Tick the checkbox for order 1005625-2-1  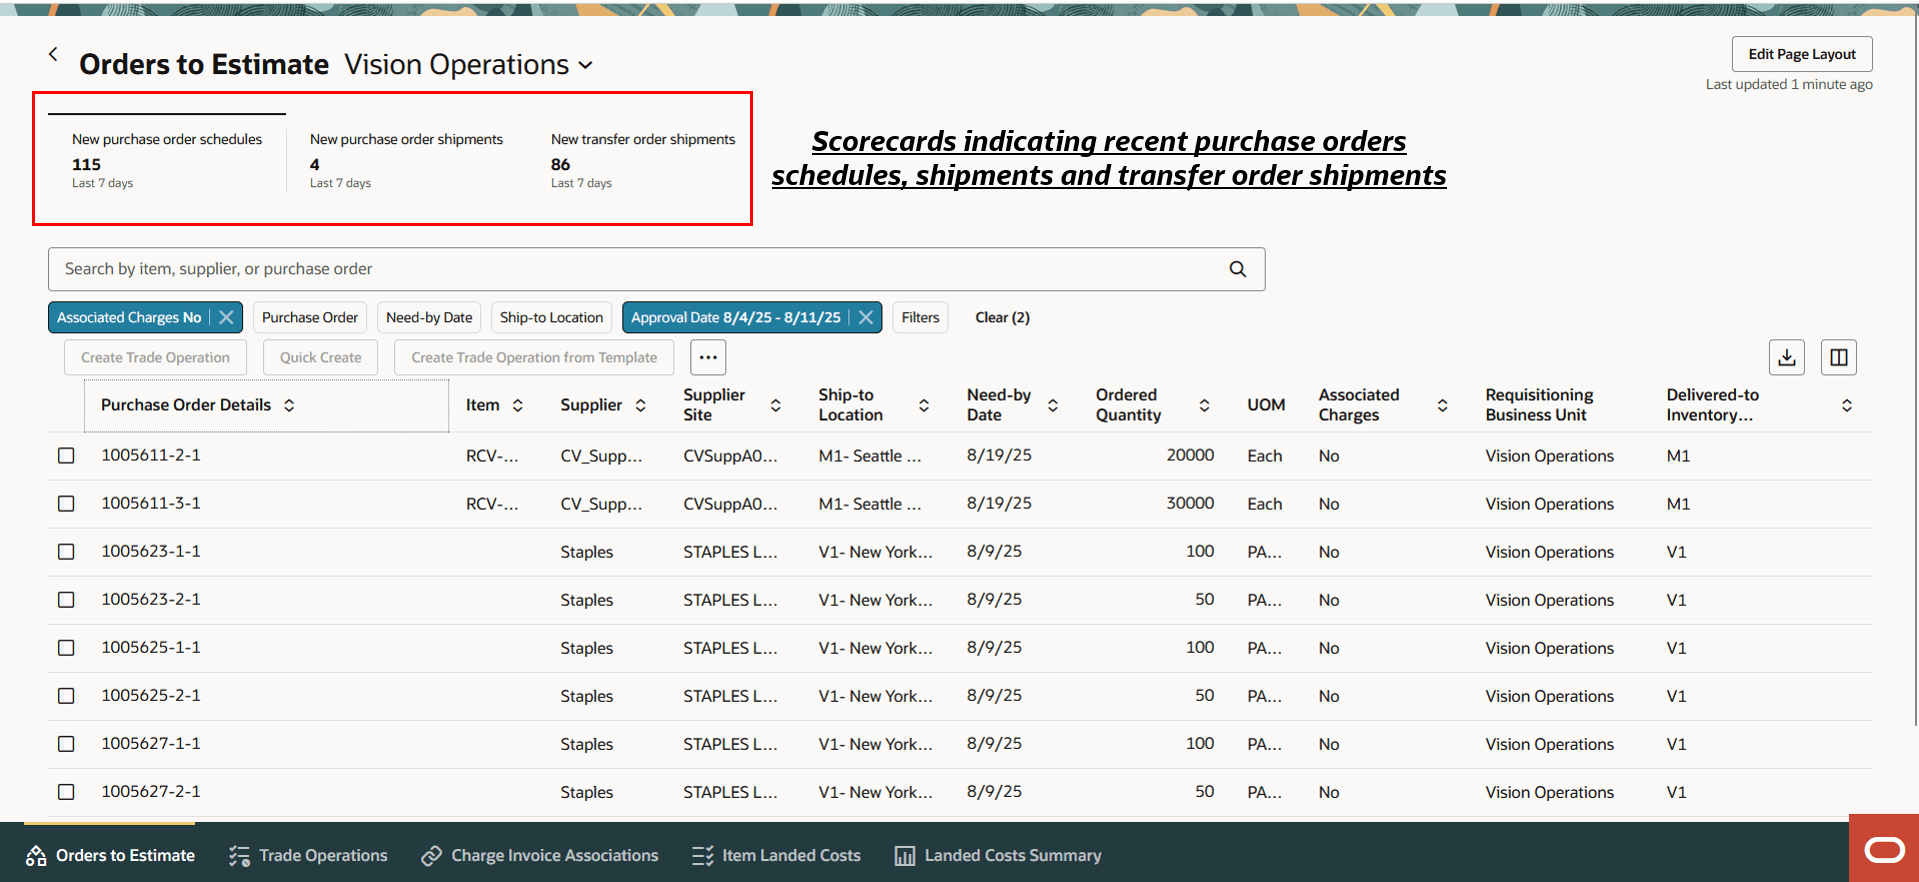point(66,695)
